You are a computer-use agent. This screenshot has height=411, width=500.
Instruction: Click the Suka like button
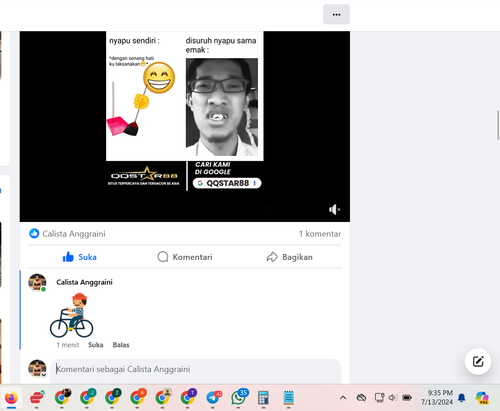pyautogui.click(x=80, y=257)
